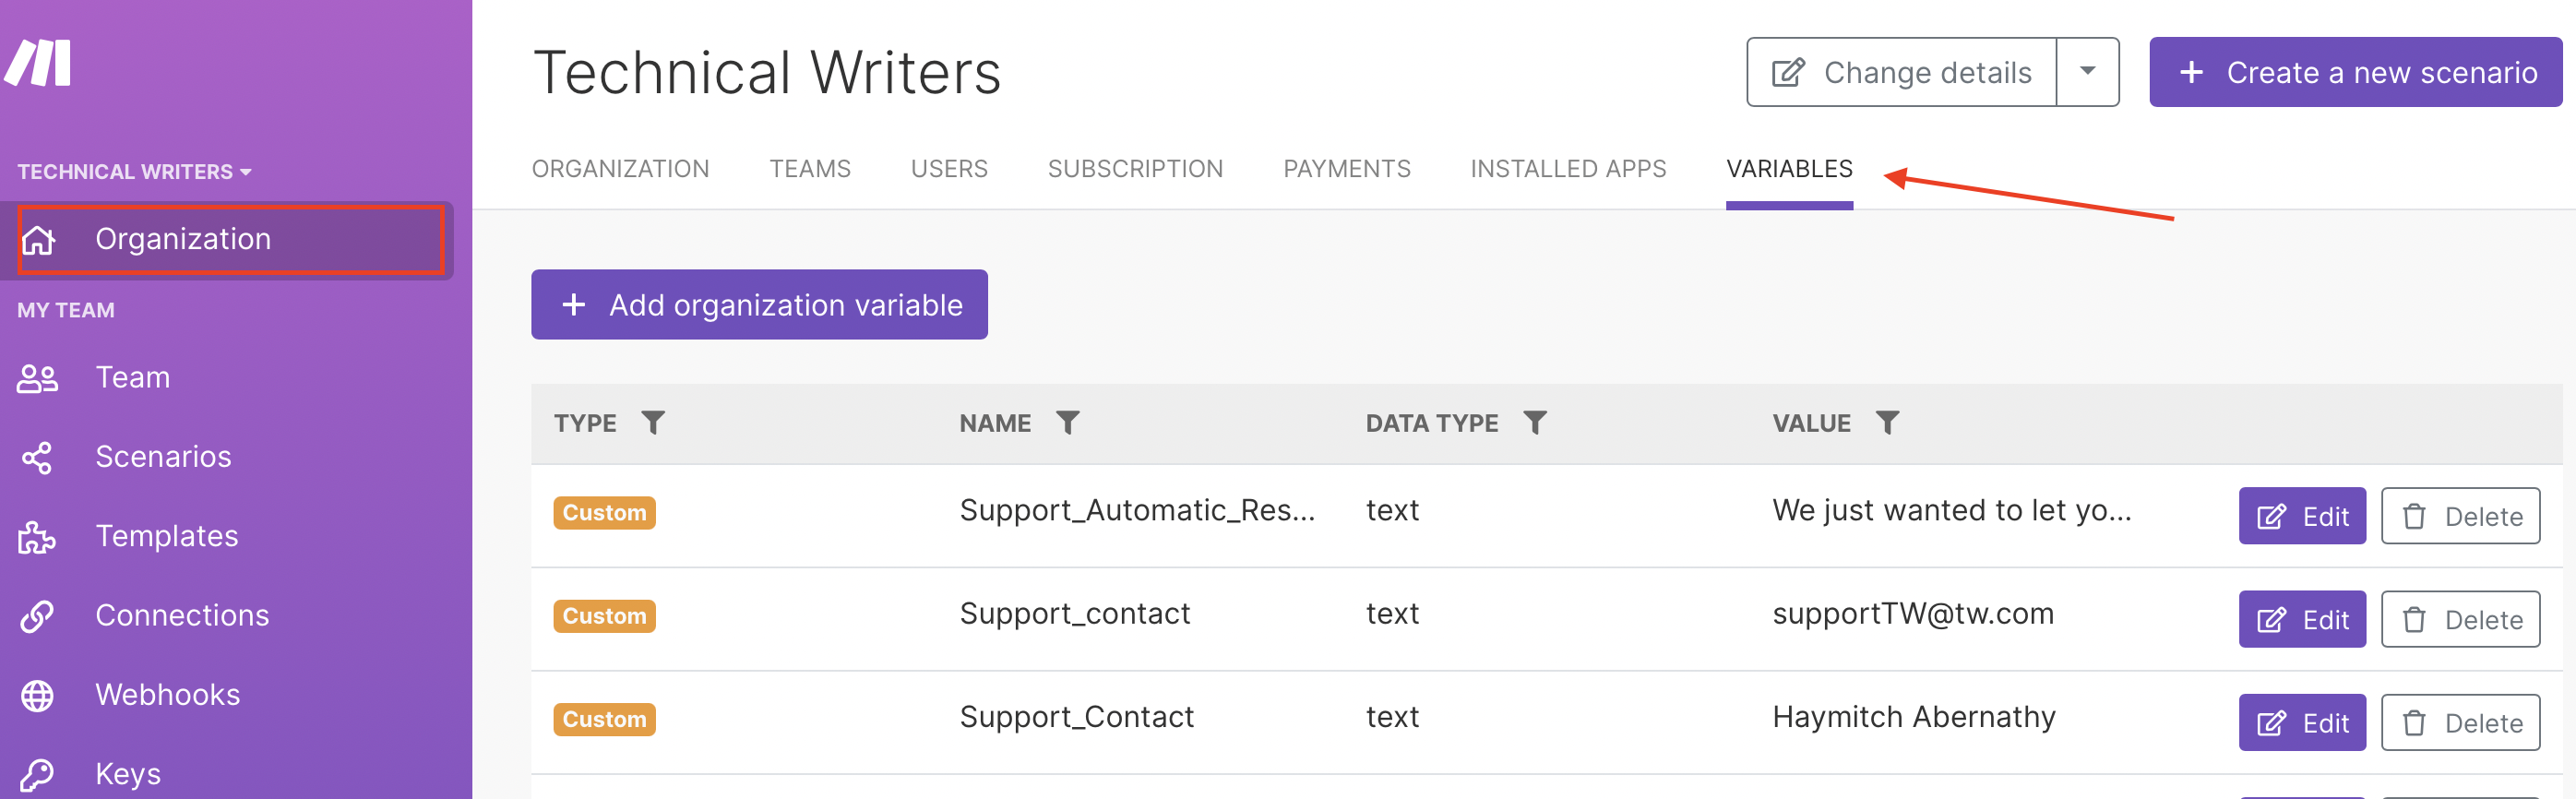Screen dimensions: 2576x799
Task: Click Create a new scenario
Action: (2355, 72)
